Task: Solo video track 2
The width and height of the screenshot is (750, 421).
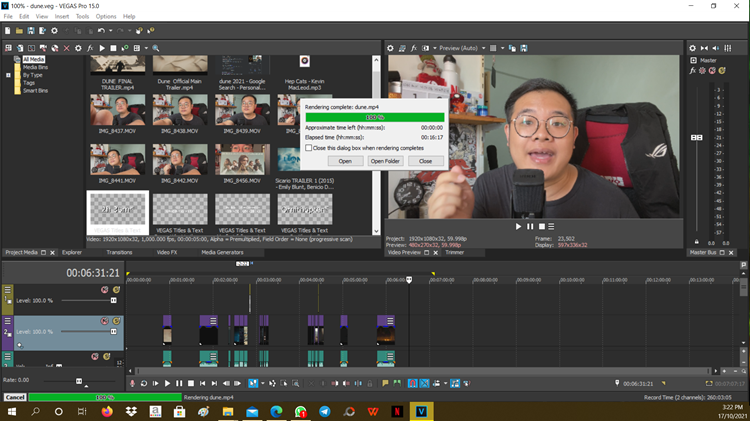Action: pyautogui.click(x=116, y=321)
